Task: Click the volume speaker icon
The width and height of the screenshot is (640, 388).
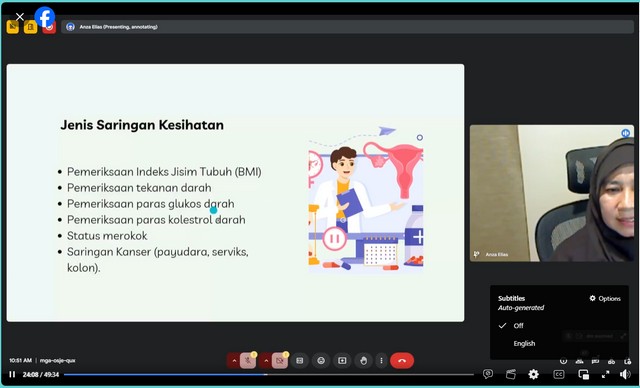Action: [x=625, y=374]
